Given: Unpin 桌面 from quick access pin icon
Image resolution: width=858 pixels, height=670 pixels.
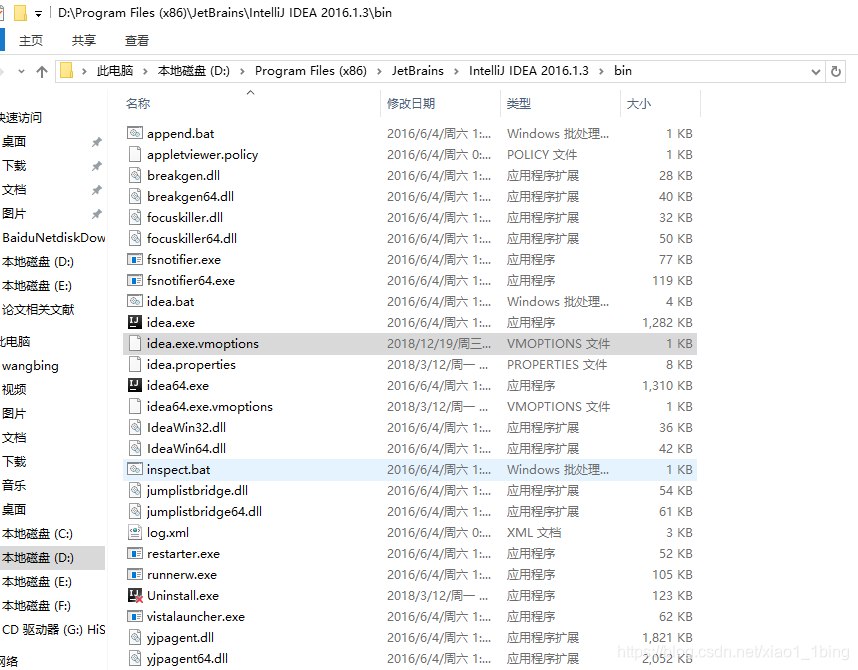Looking at the screenshot, I should pyautogui.click(x=96, y=142).
